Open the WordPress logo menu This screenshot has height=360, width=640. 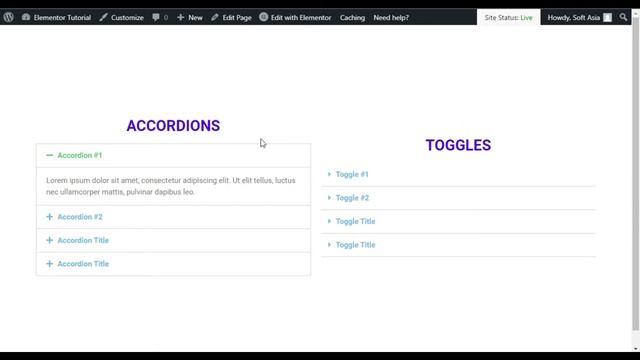(9, 17)
